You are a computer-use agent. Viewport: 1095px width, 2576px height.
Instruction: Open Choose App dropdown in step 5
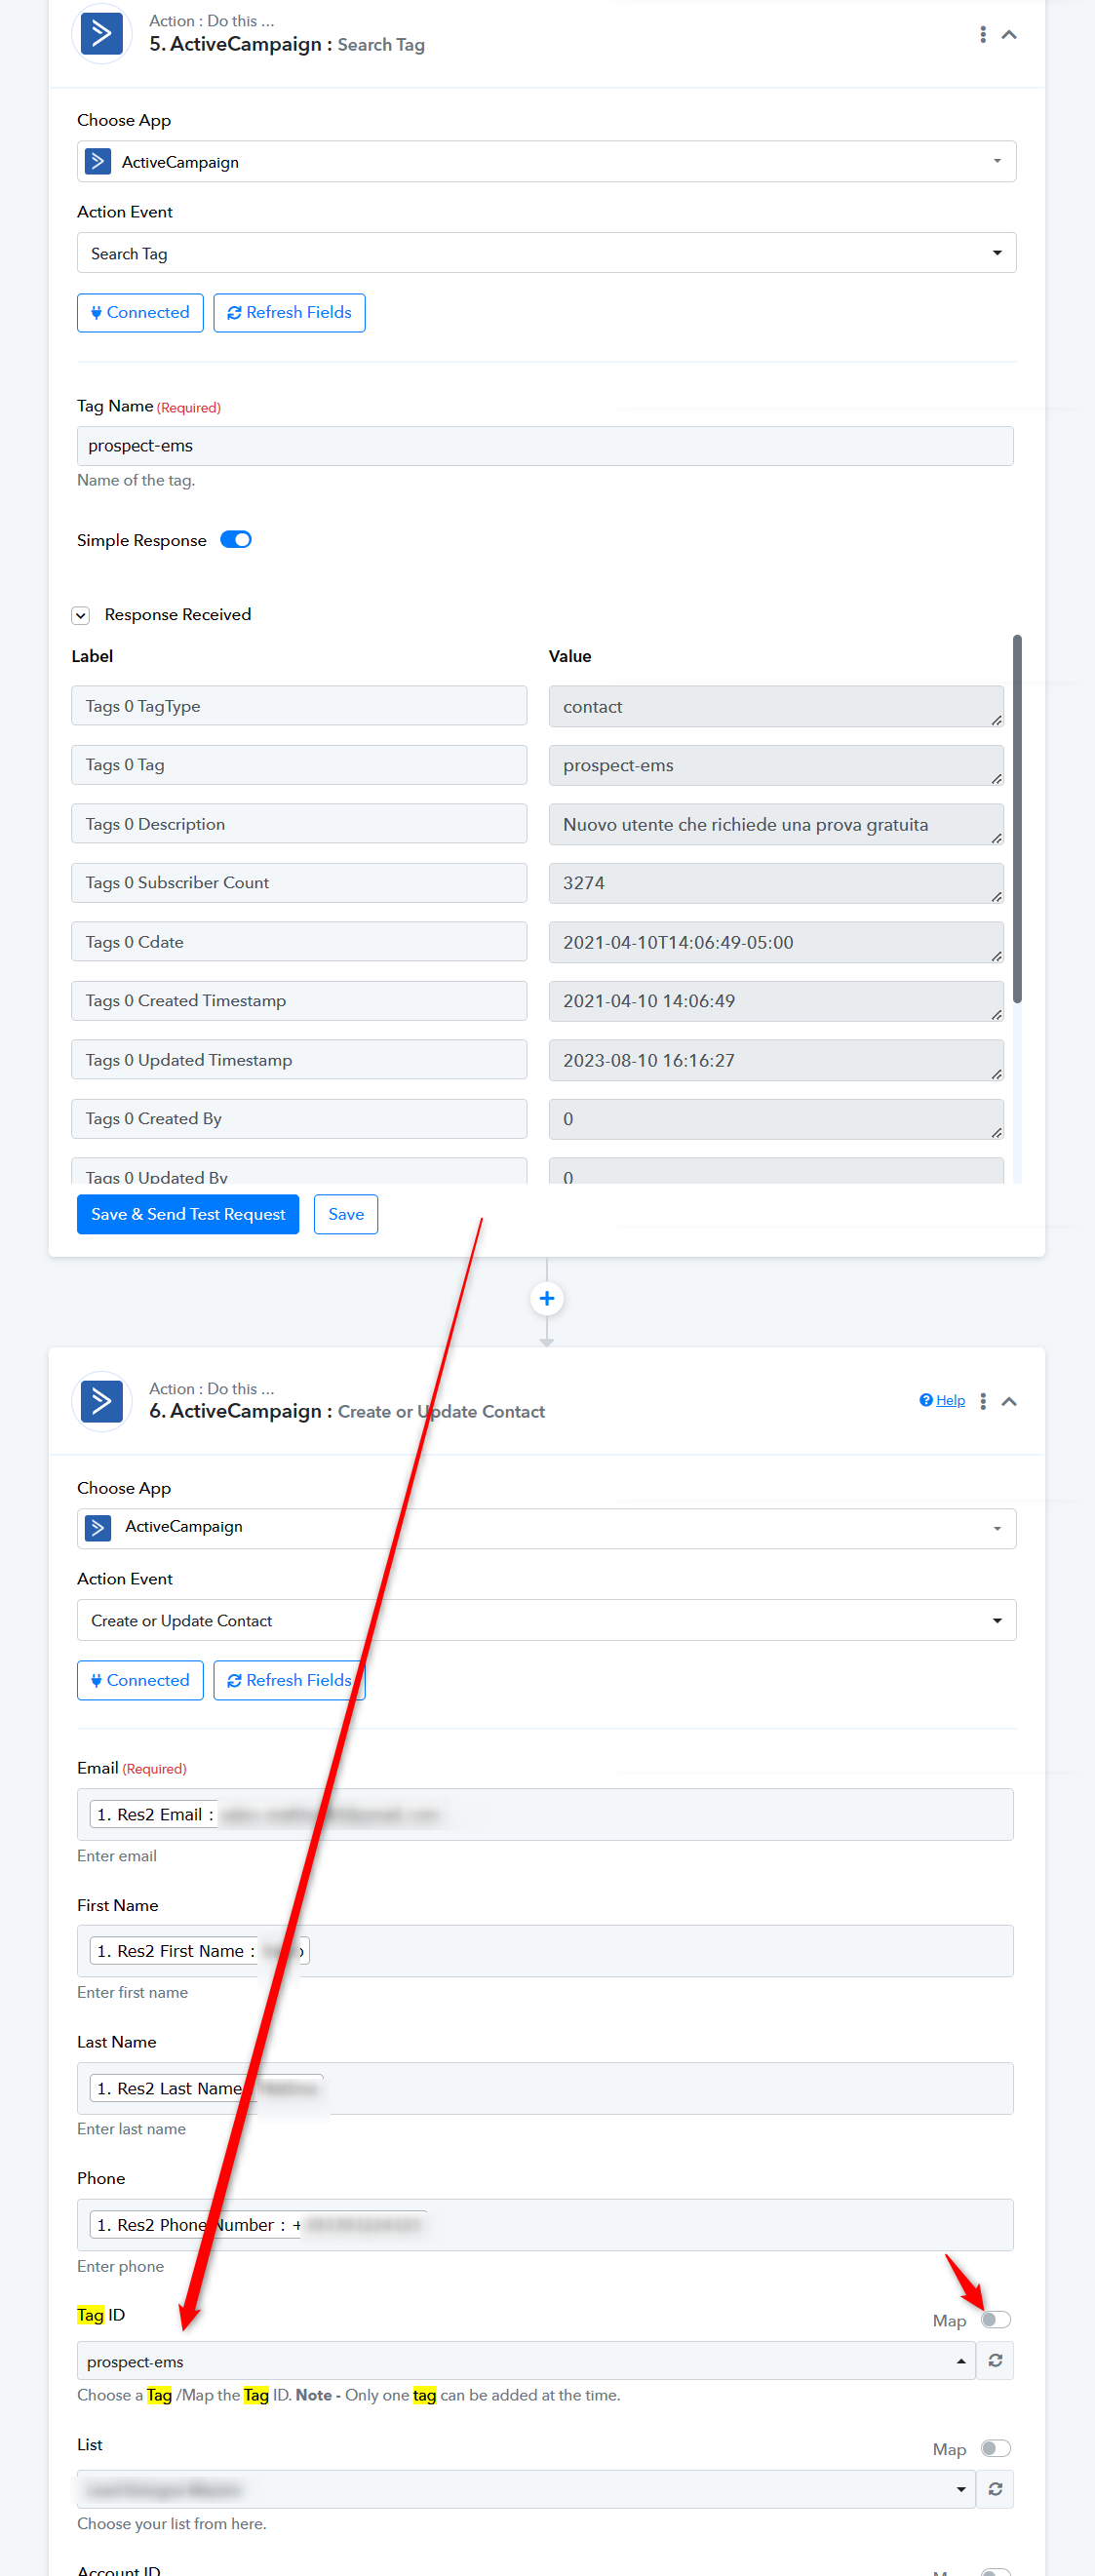(546, 161)
